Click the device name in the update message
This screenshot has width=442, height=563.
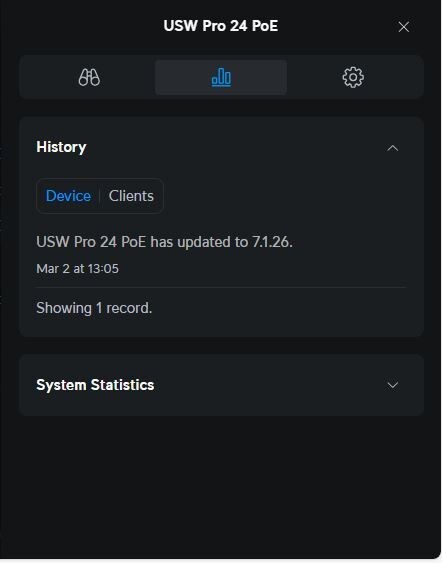[91, 242]
